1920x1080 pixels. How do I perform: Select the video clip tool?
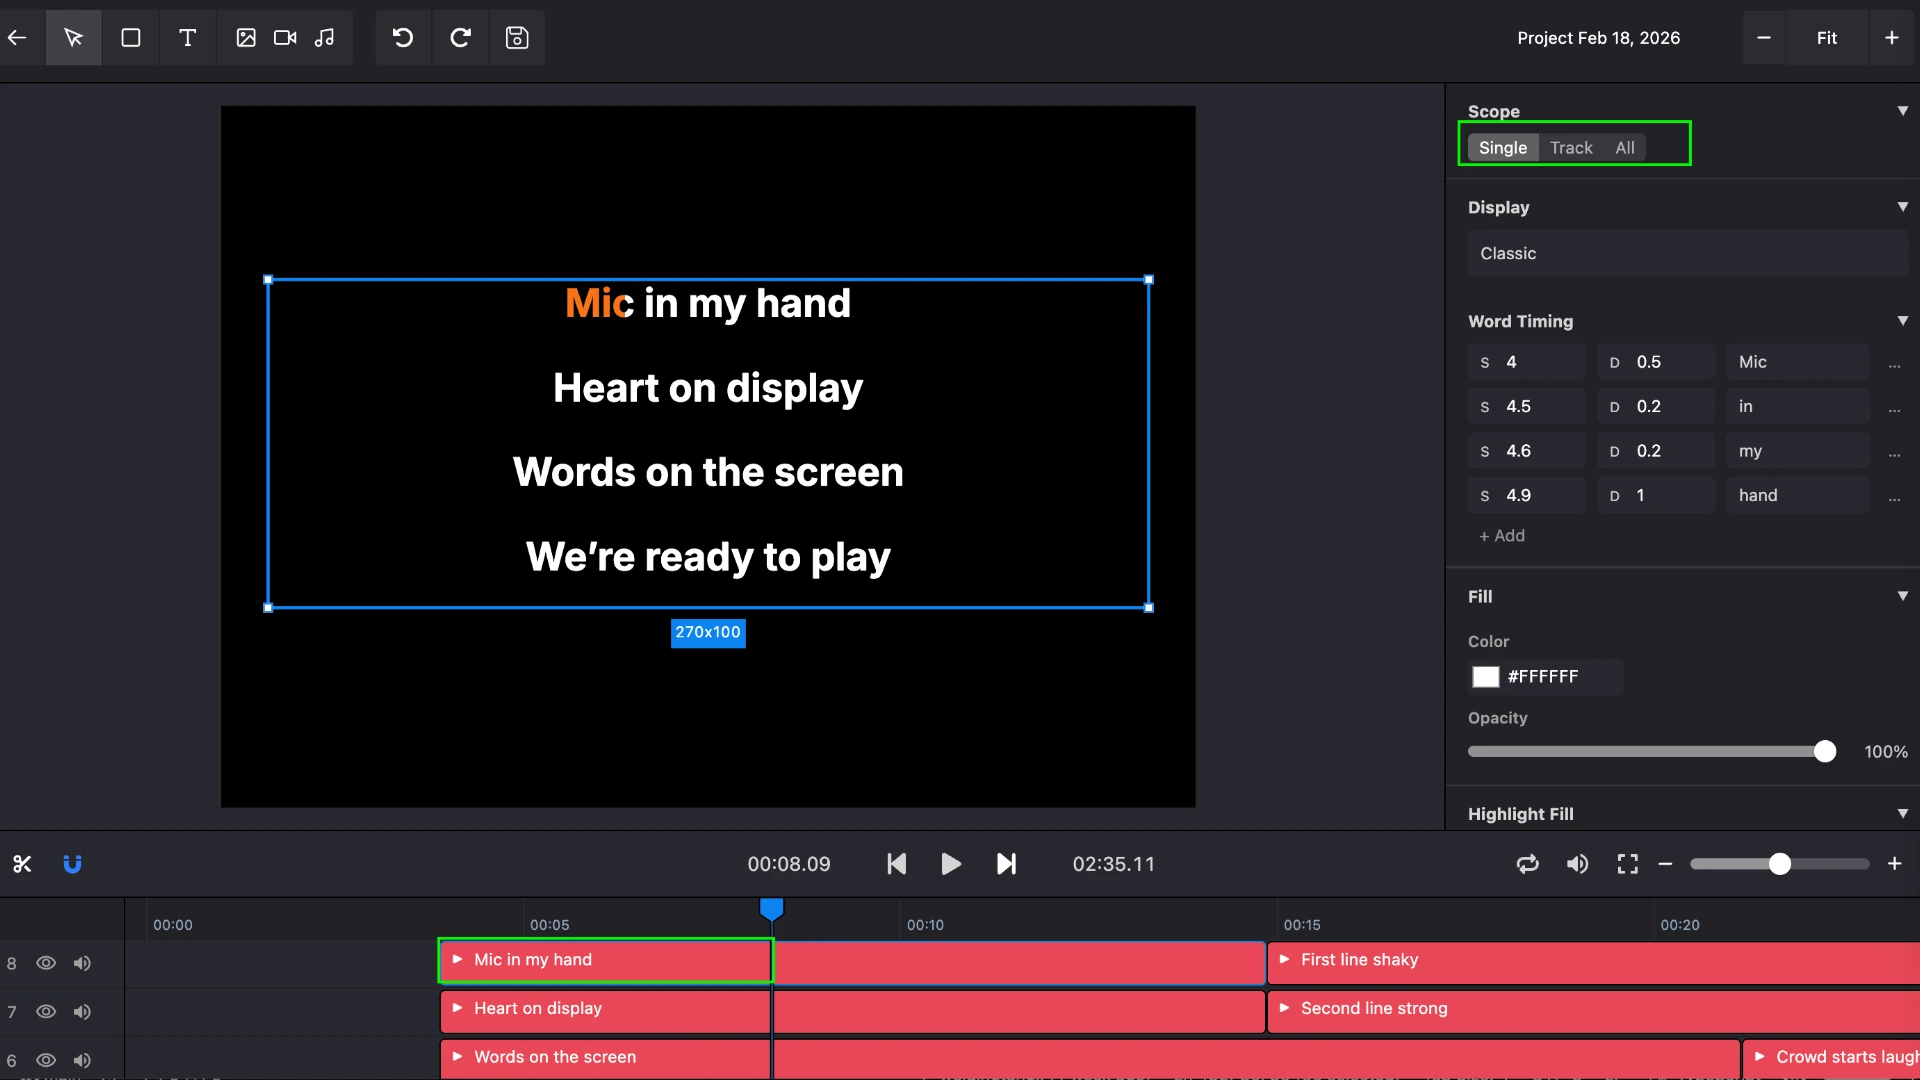pos(284,38)
